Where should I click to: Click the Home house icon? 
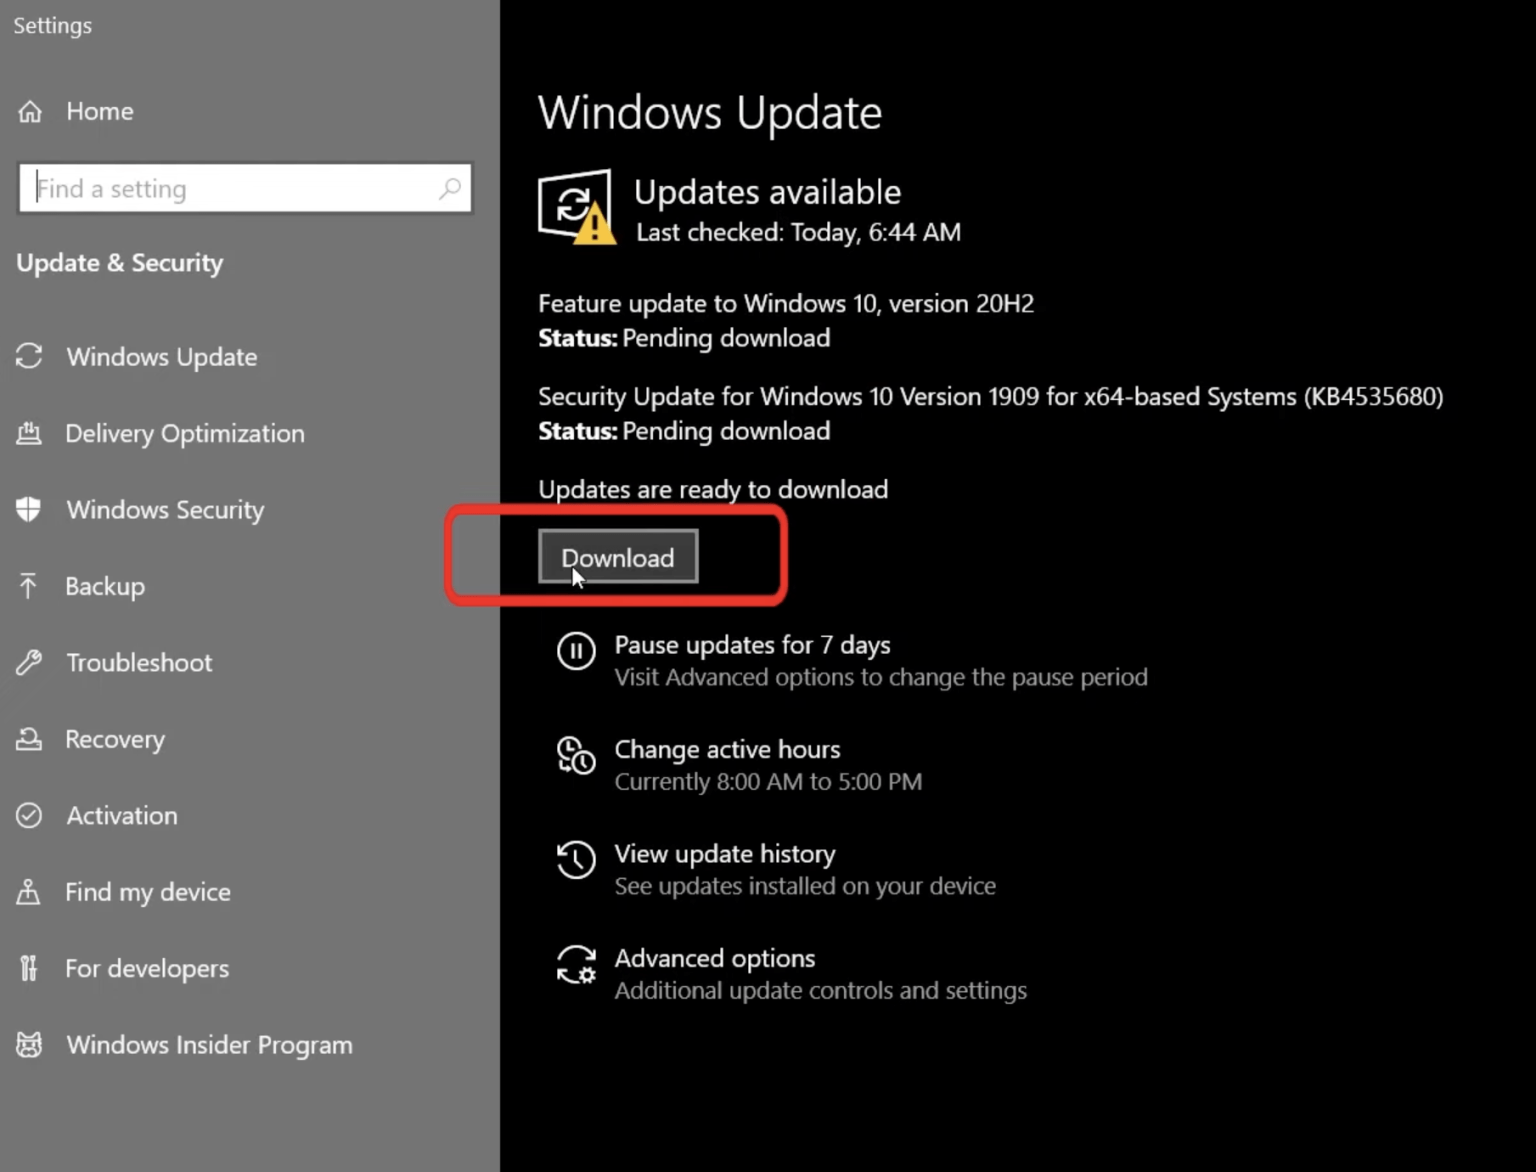(30, 111)
